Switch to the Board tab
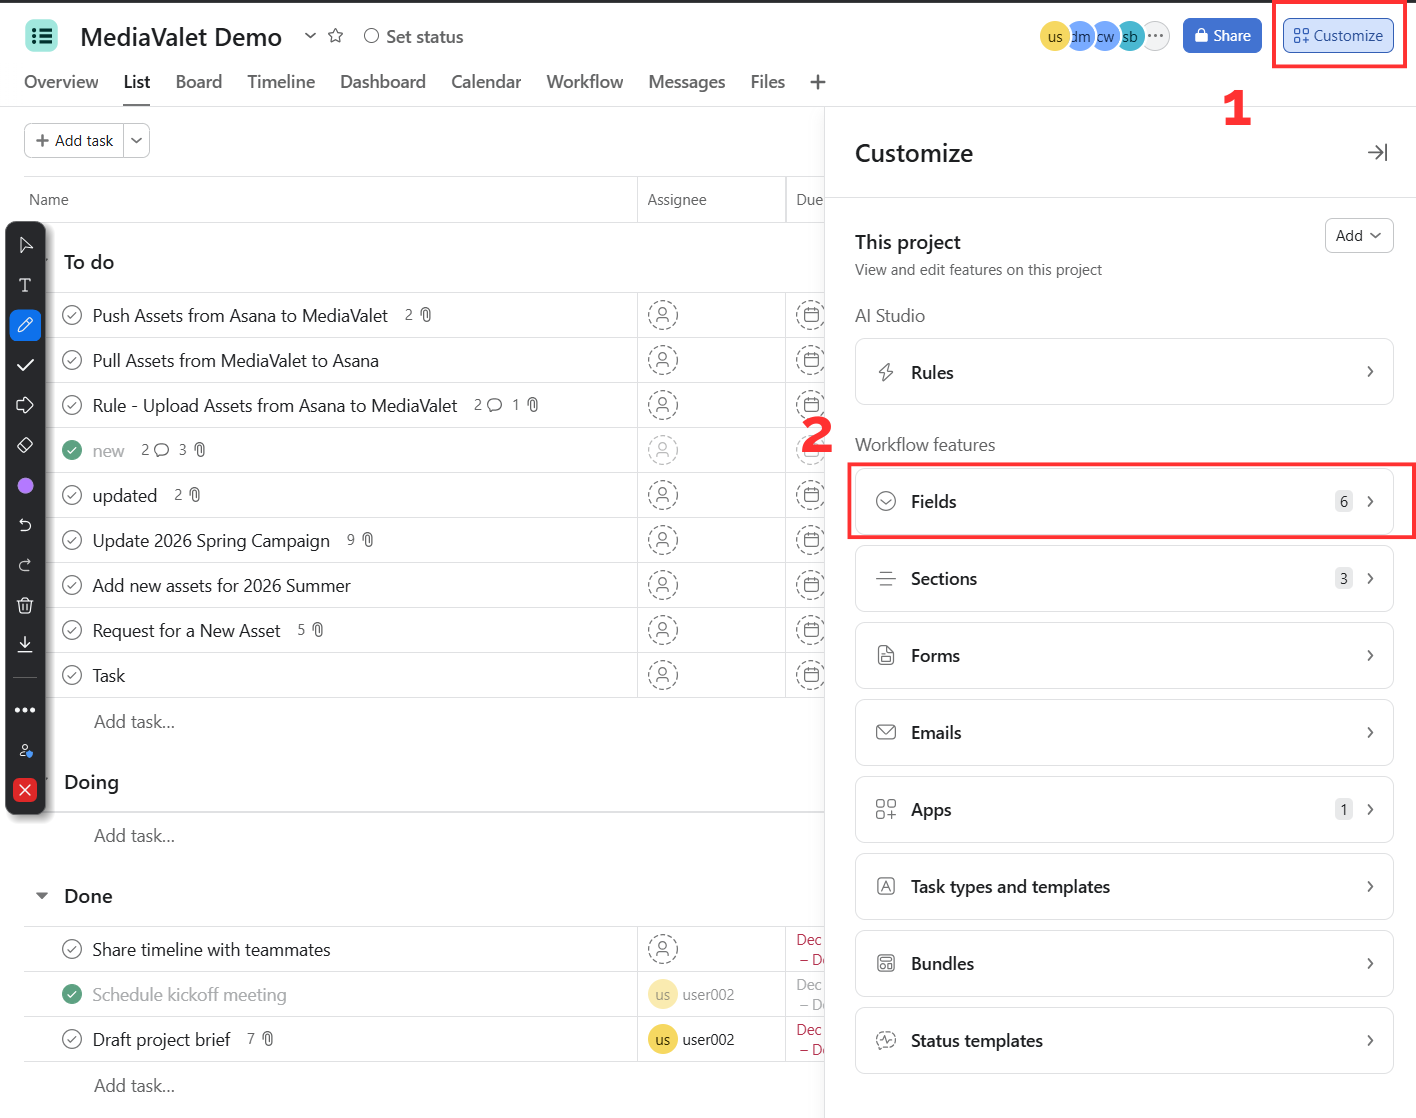The width and height of the screenshot is (1416, 1118). [x=199, y=82]
